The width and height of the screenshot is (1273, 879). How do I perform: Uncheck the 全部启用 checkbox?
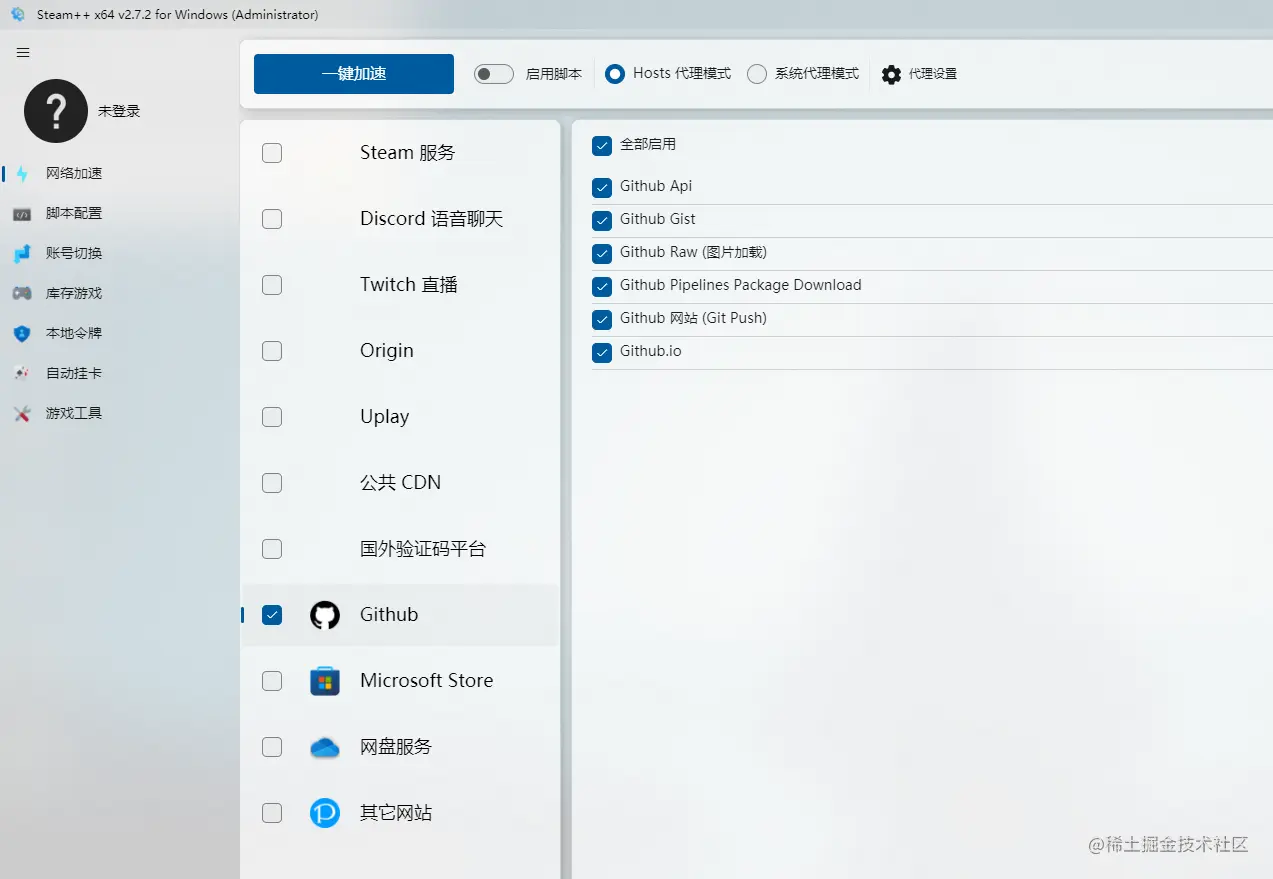tap(602, 146)
